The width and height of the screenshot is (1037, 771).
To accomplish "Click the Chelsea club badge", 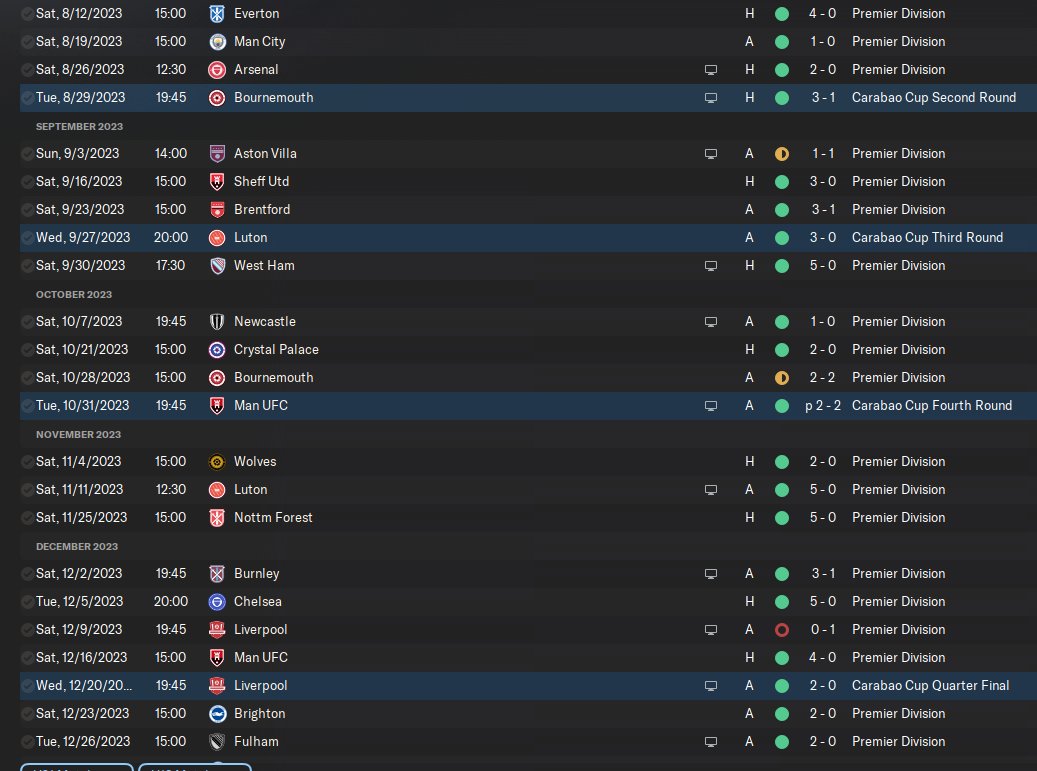I will [x=216, y=602].
